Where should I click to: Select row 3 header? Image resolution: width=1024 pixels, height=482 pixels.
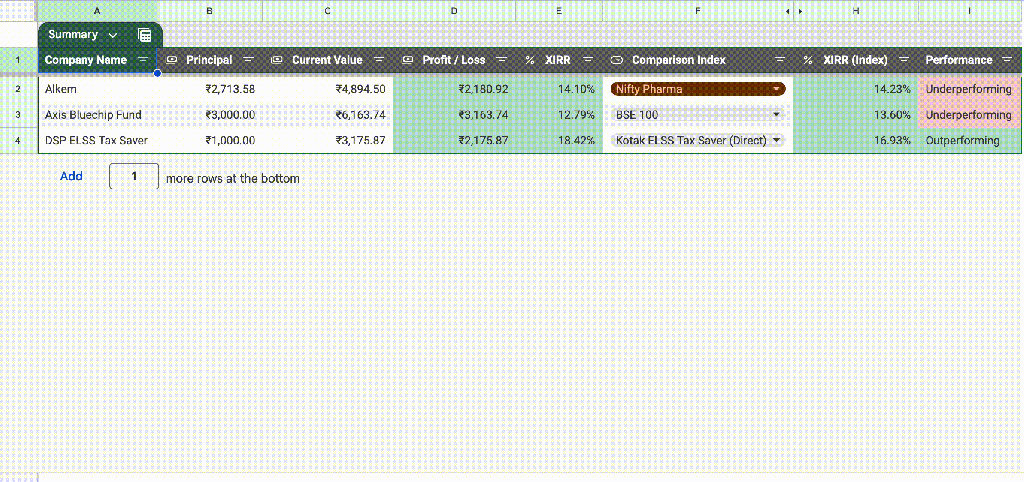pos(18,115)
